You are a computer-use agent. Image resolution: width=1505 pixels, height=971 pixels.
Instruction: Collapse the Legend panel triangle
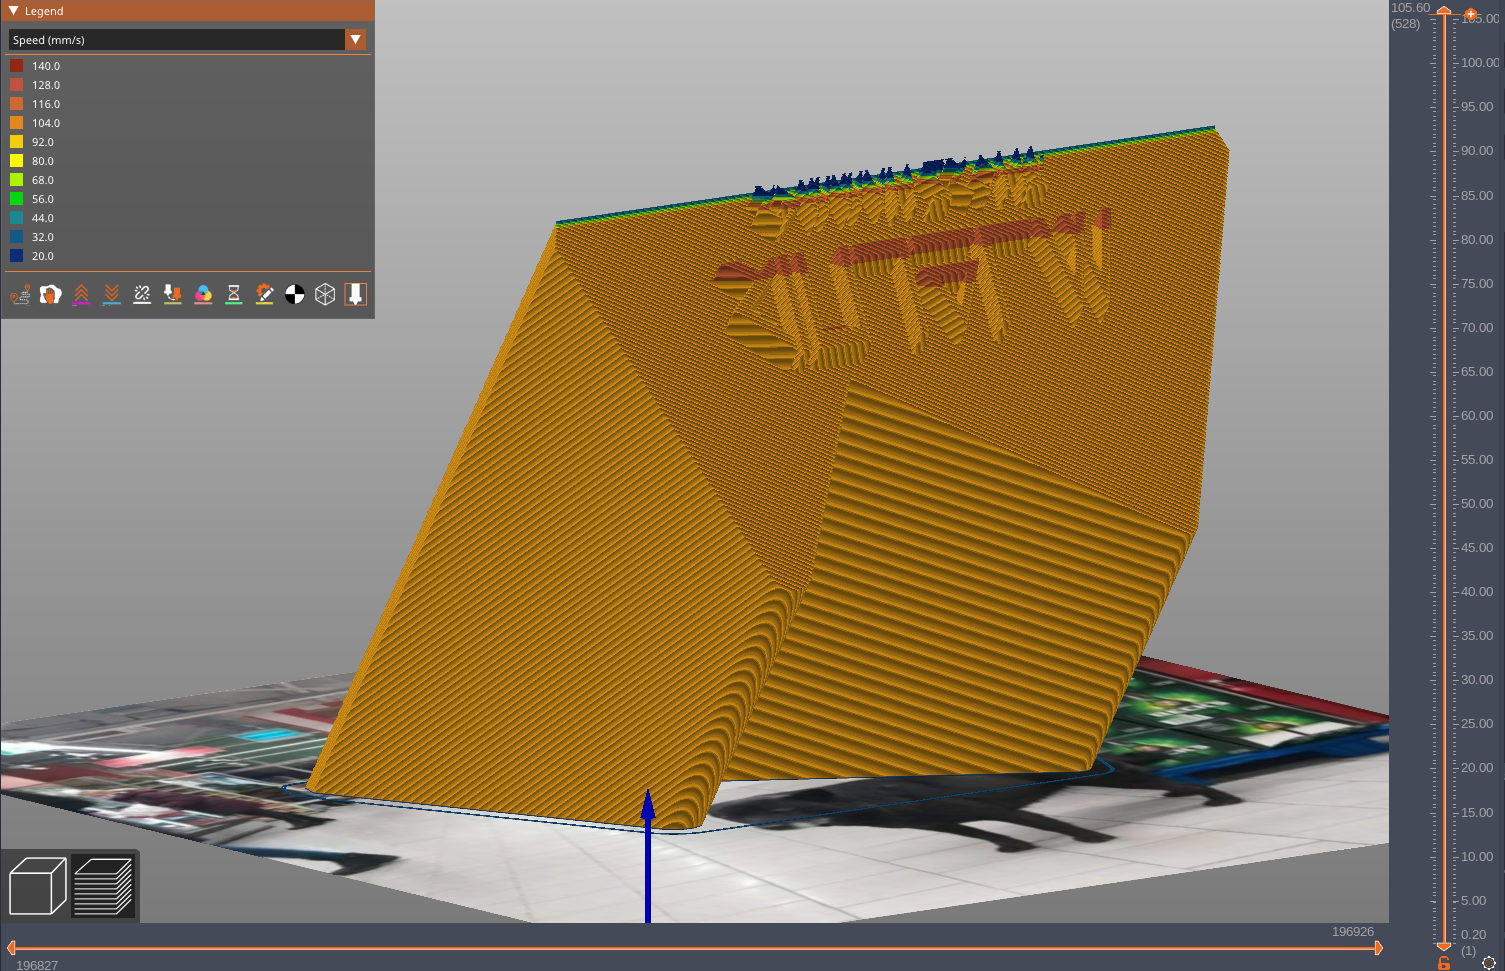tap(14, 11)
